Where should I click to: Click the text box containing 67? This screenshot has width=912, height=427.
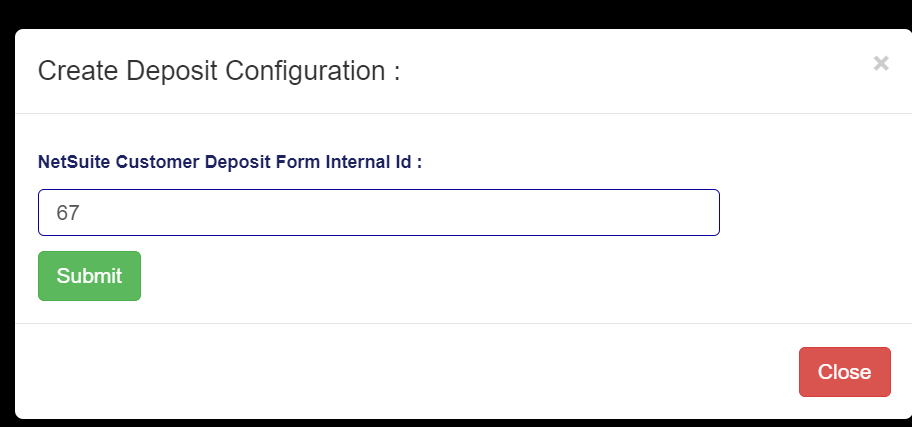click(x=378, y=213)
